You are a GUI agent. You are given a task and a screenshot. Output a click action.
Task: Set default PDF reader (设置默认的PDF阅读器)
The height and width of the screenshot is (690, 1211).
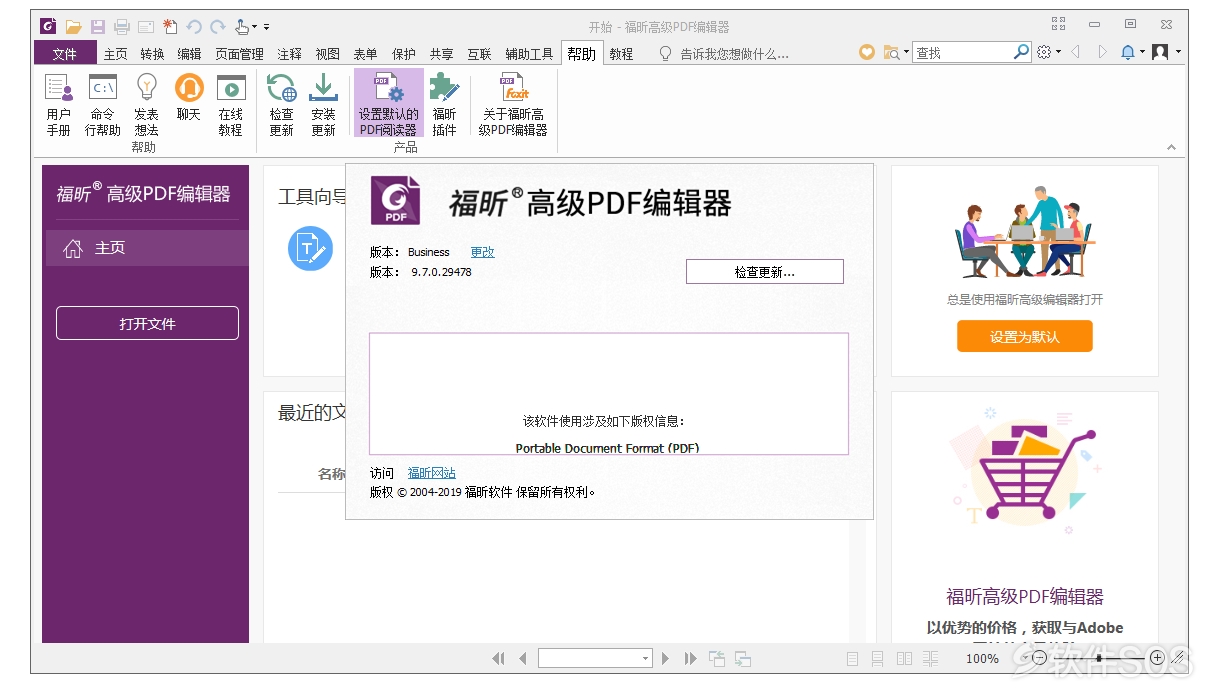point(388,105)
